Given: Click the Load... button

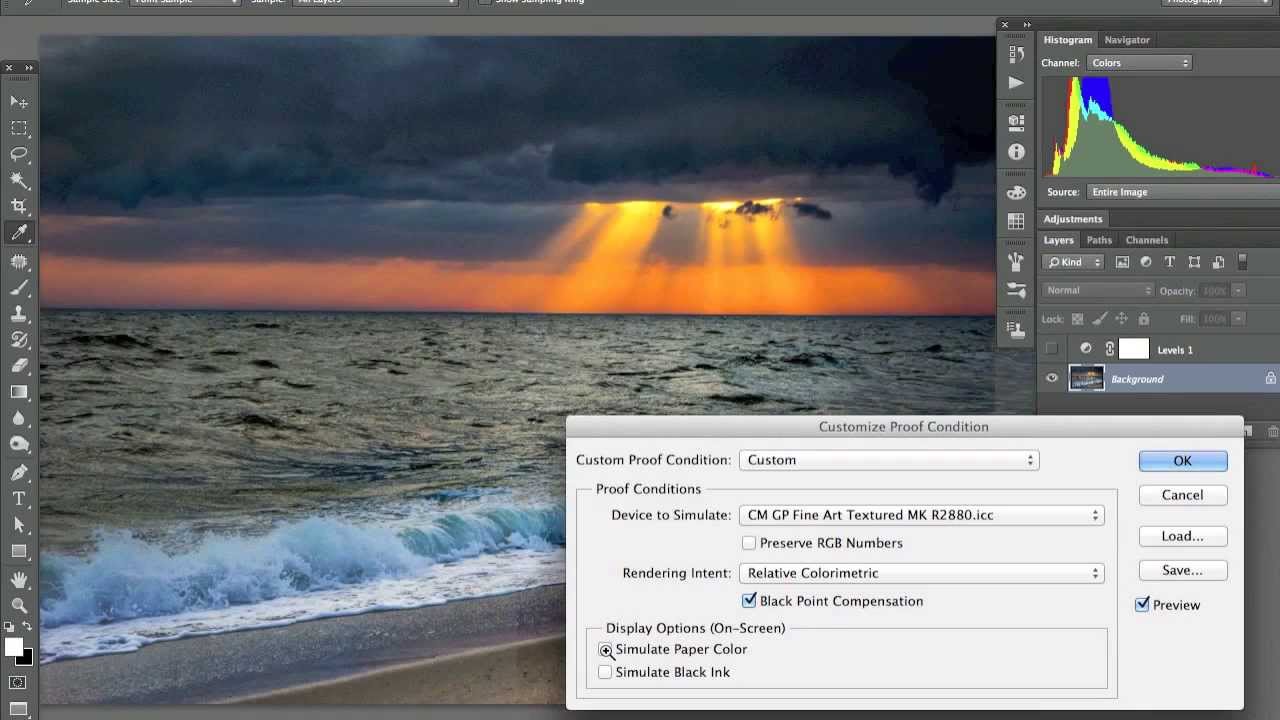Looking at the screenshot, I should point(1183,536).
